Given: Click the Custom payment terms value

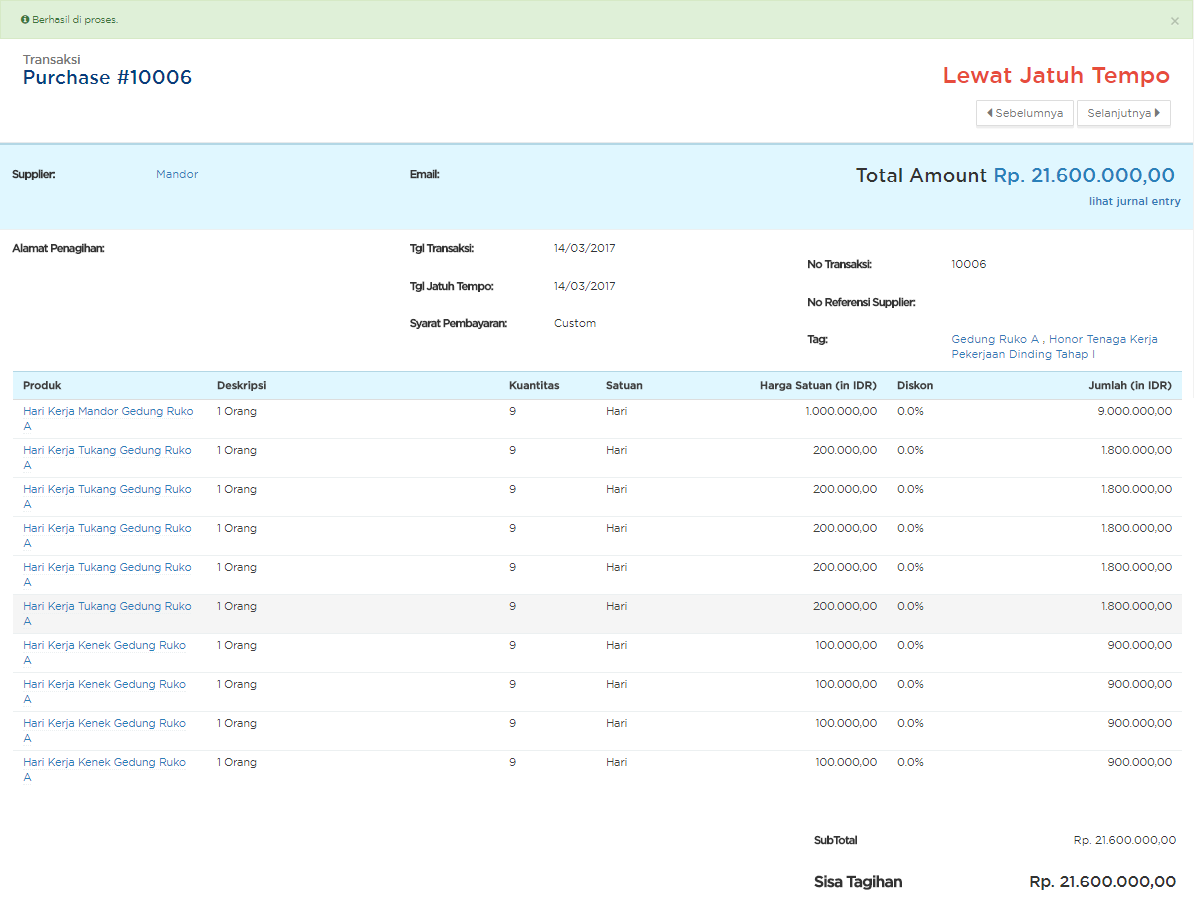Looking at the screenshot, I should 575,324.
